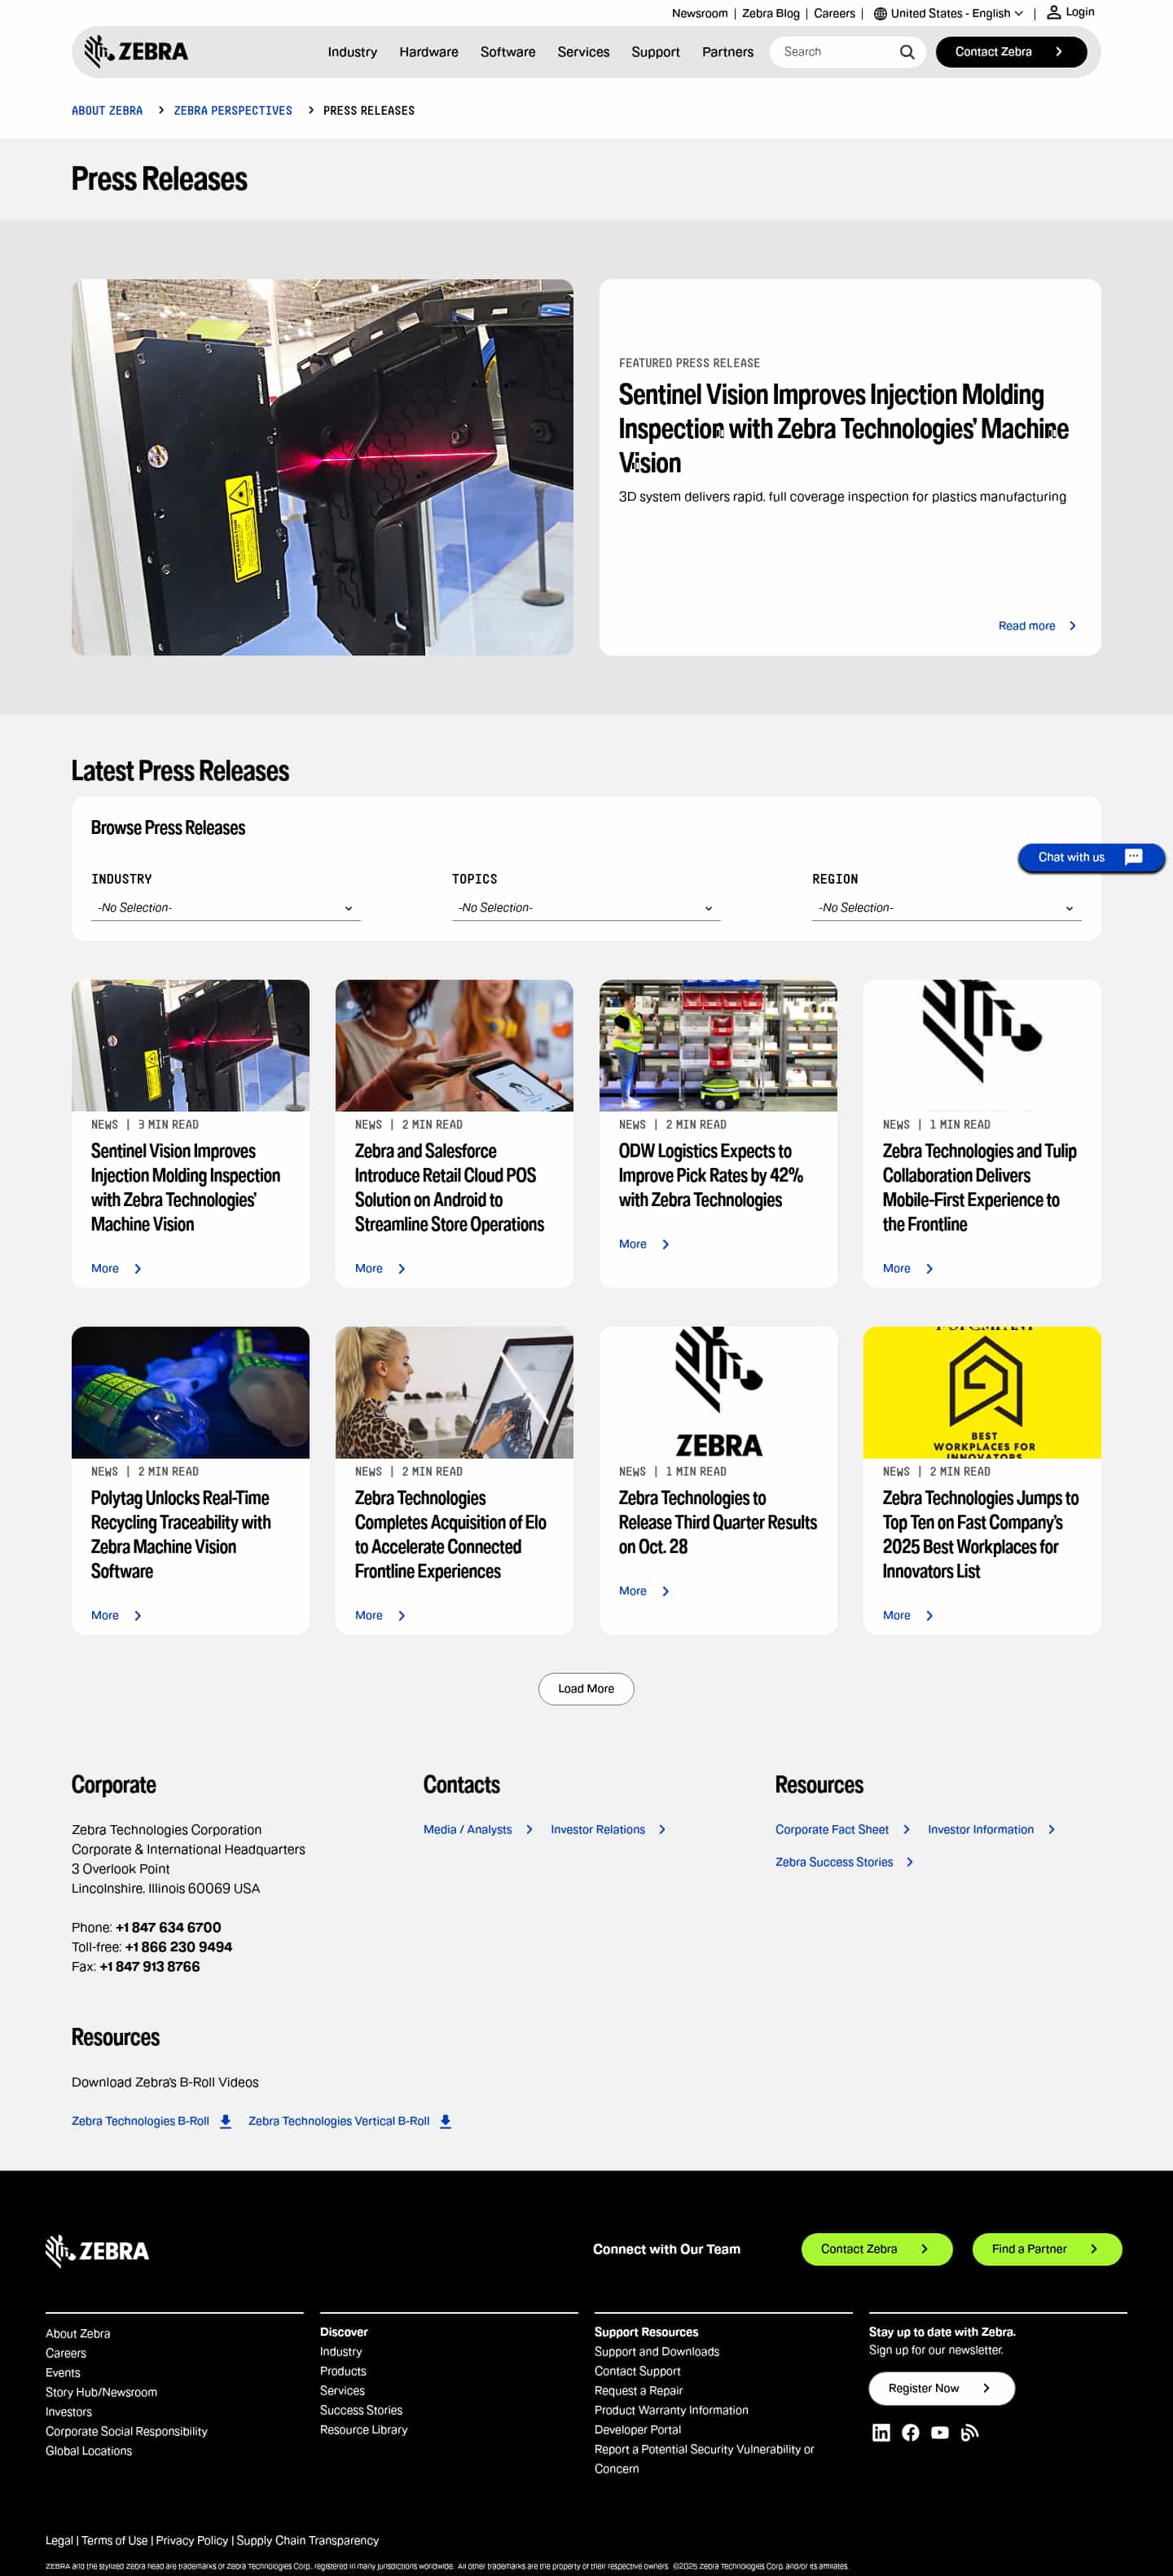Screen dimensions: 1173x2576
Task: Open the Industry filter dropdown
Action: coord(225,908)
